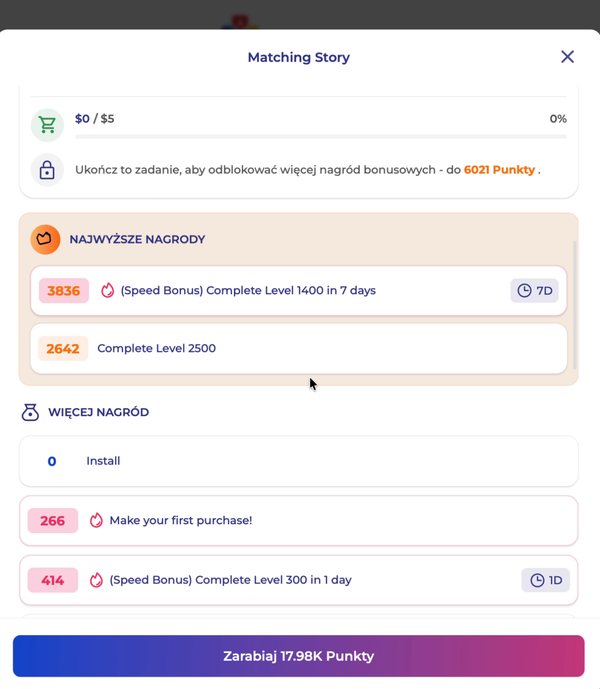
Task: Click the flame icon on Level 300 reward
Action: coord(96,580)
